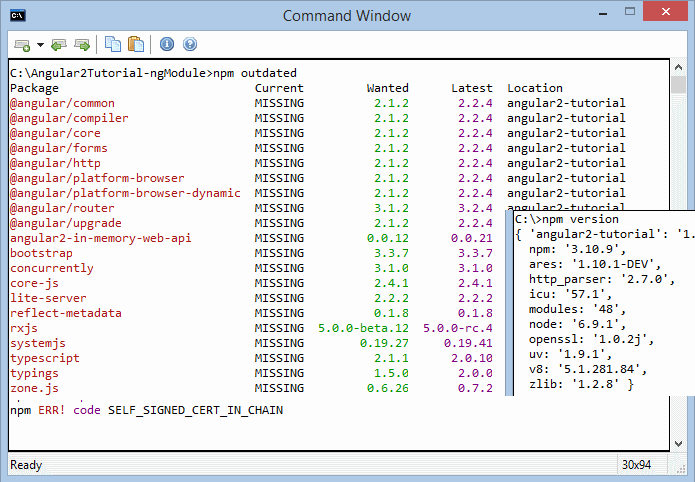Click the 'concurrently' package name
695x482 pixels.
click(52, 268)
